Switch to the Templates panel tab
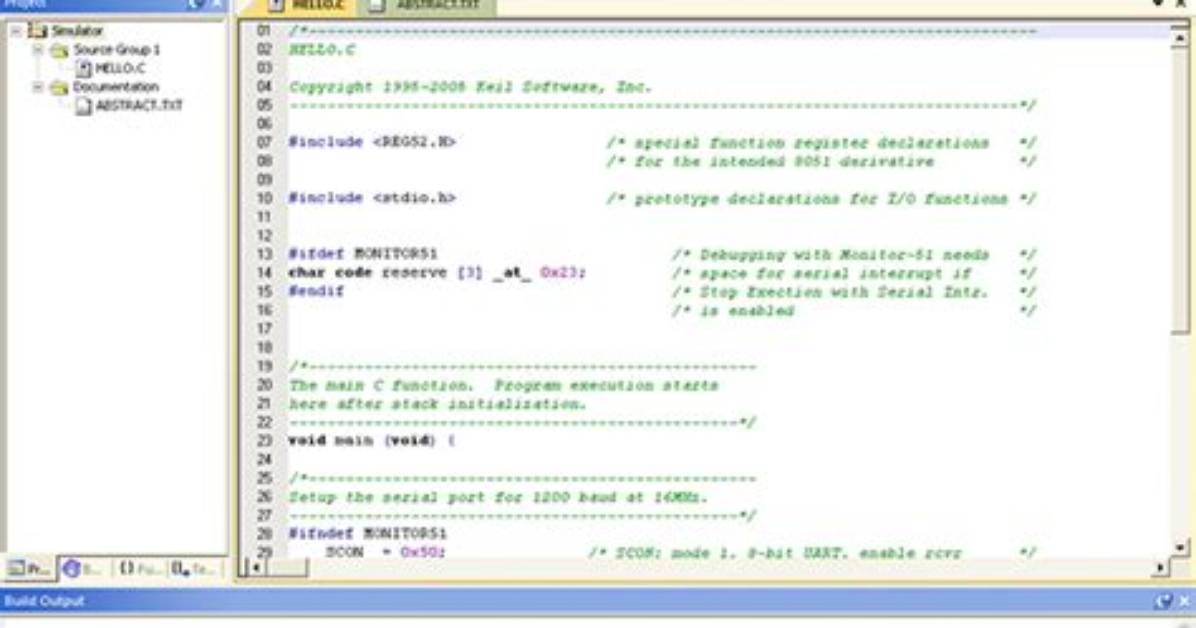Screen dimensions: 1196x628 pyautogui.click(x=194, y=568)
